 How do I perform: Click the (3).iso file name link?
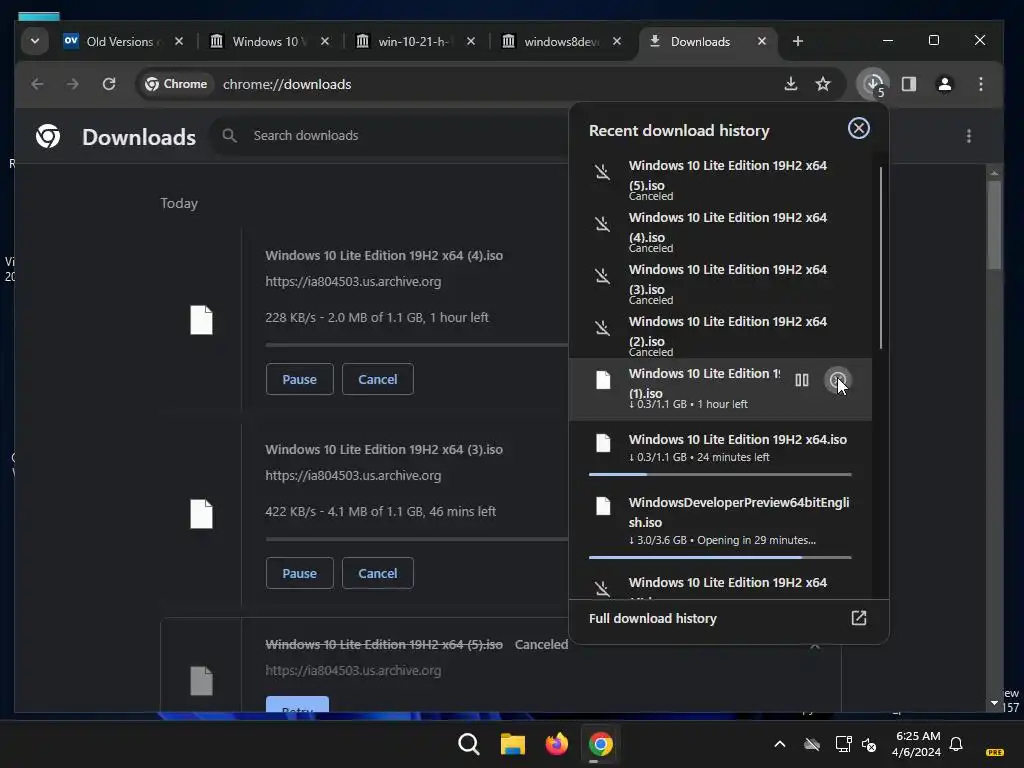384,449
